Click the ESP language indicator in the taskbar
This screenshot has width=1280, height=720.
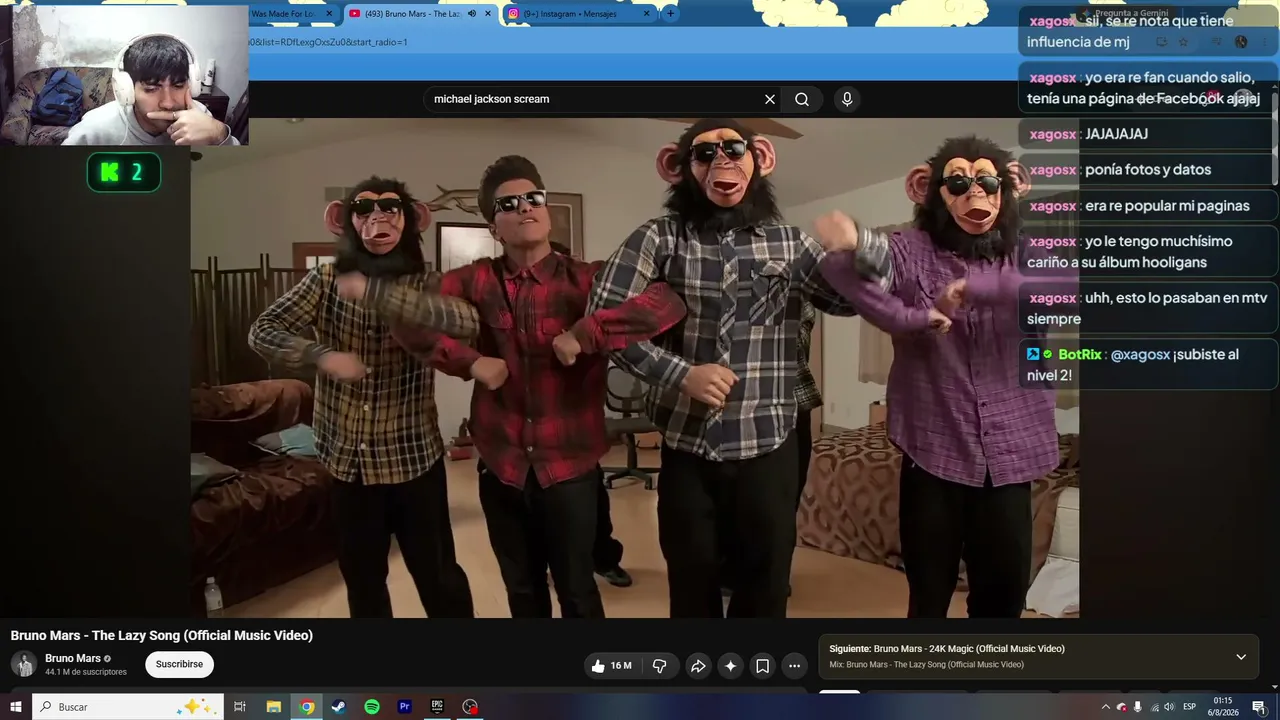pyautogui.click(x=1190, y=707)
